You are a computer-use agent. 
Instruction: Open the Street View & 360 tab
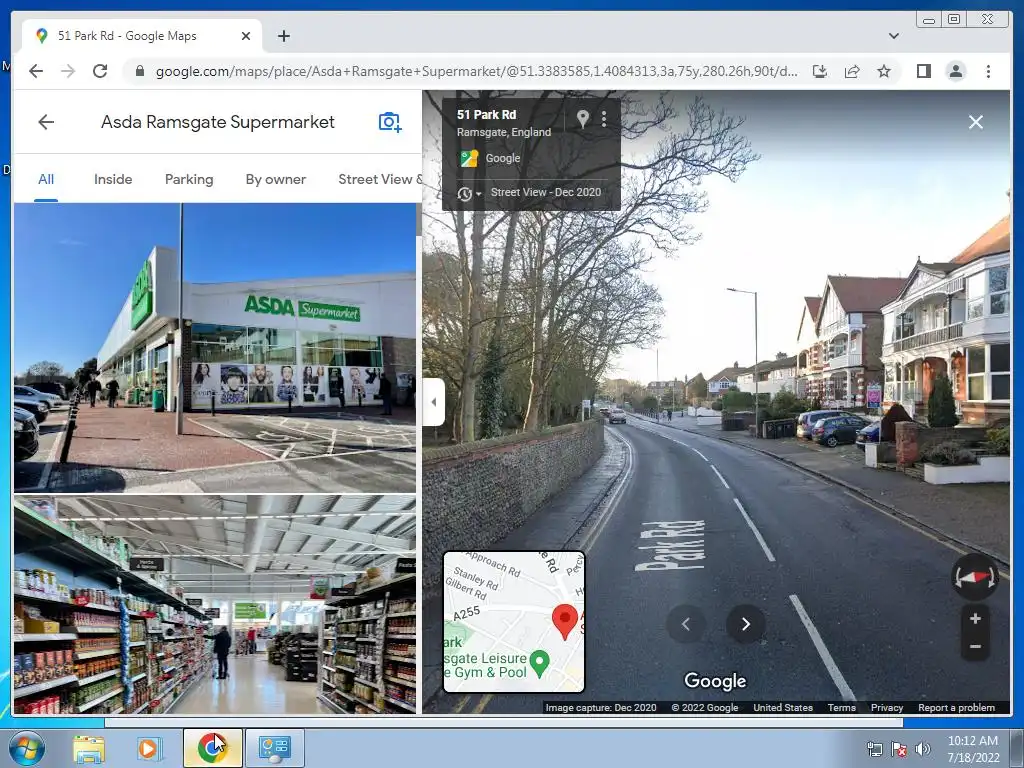[x=379, y=179]
